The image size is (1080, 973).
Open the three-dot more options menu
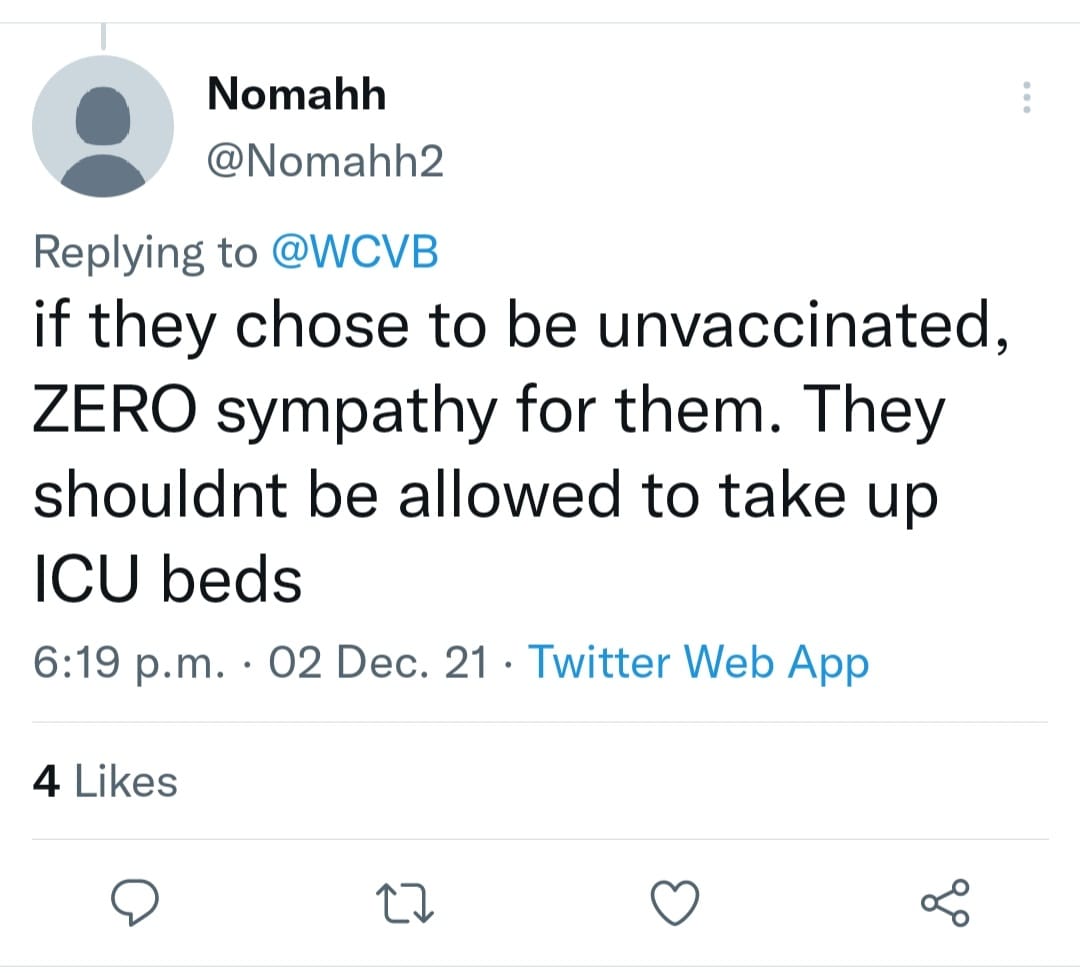(x=1025, y=97)
